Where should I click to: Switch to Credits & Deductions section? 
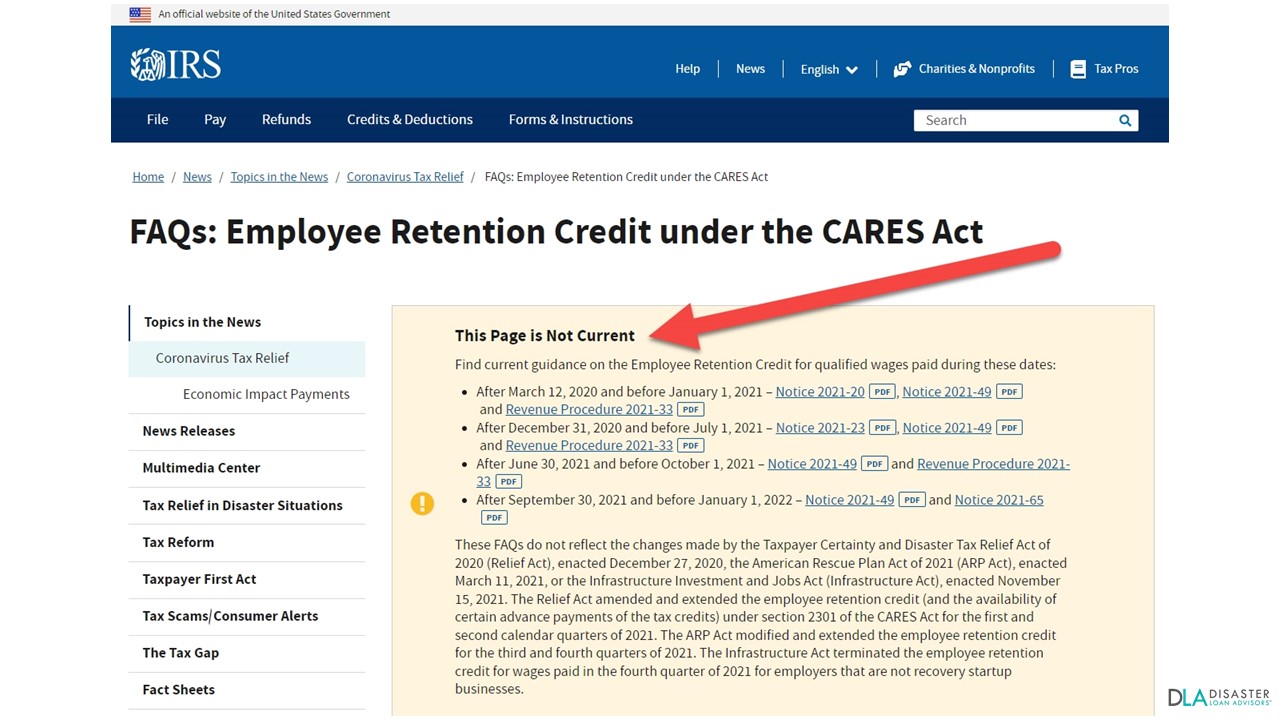tap(409, 119)
